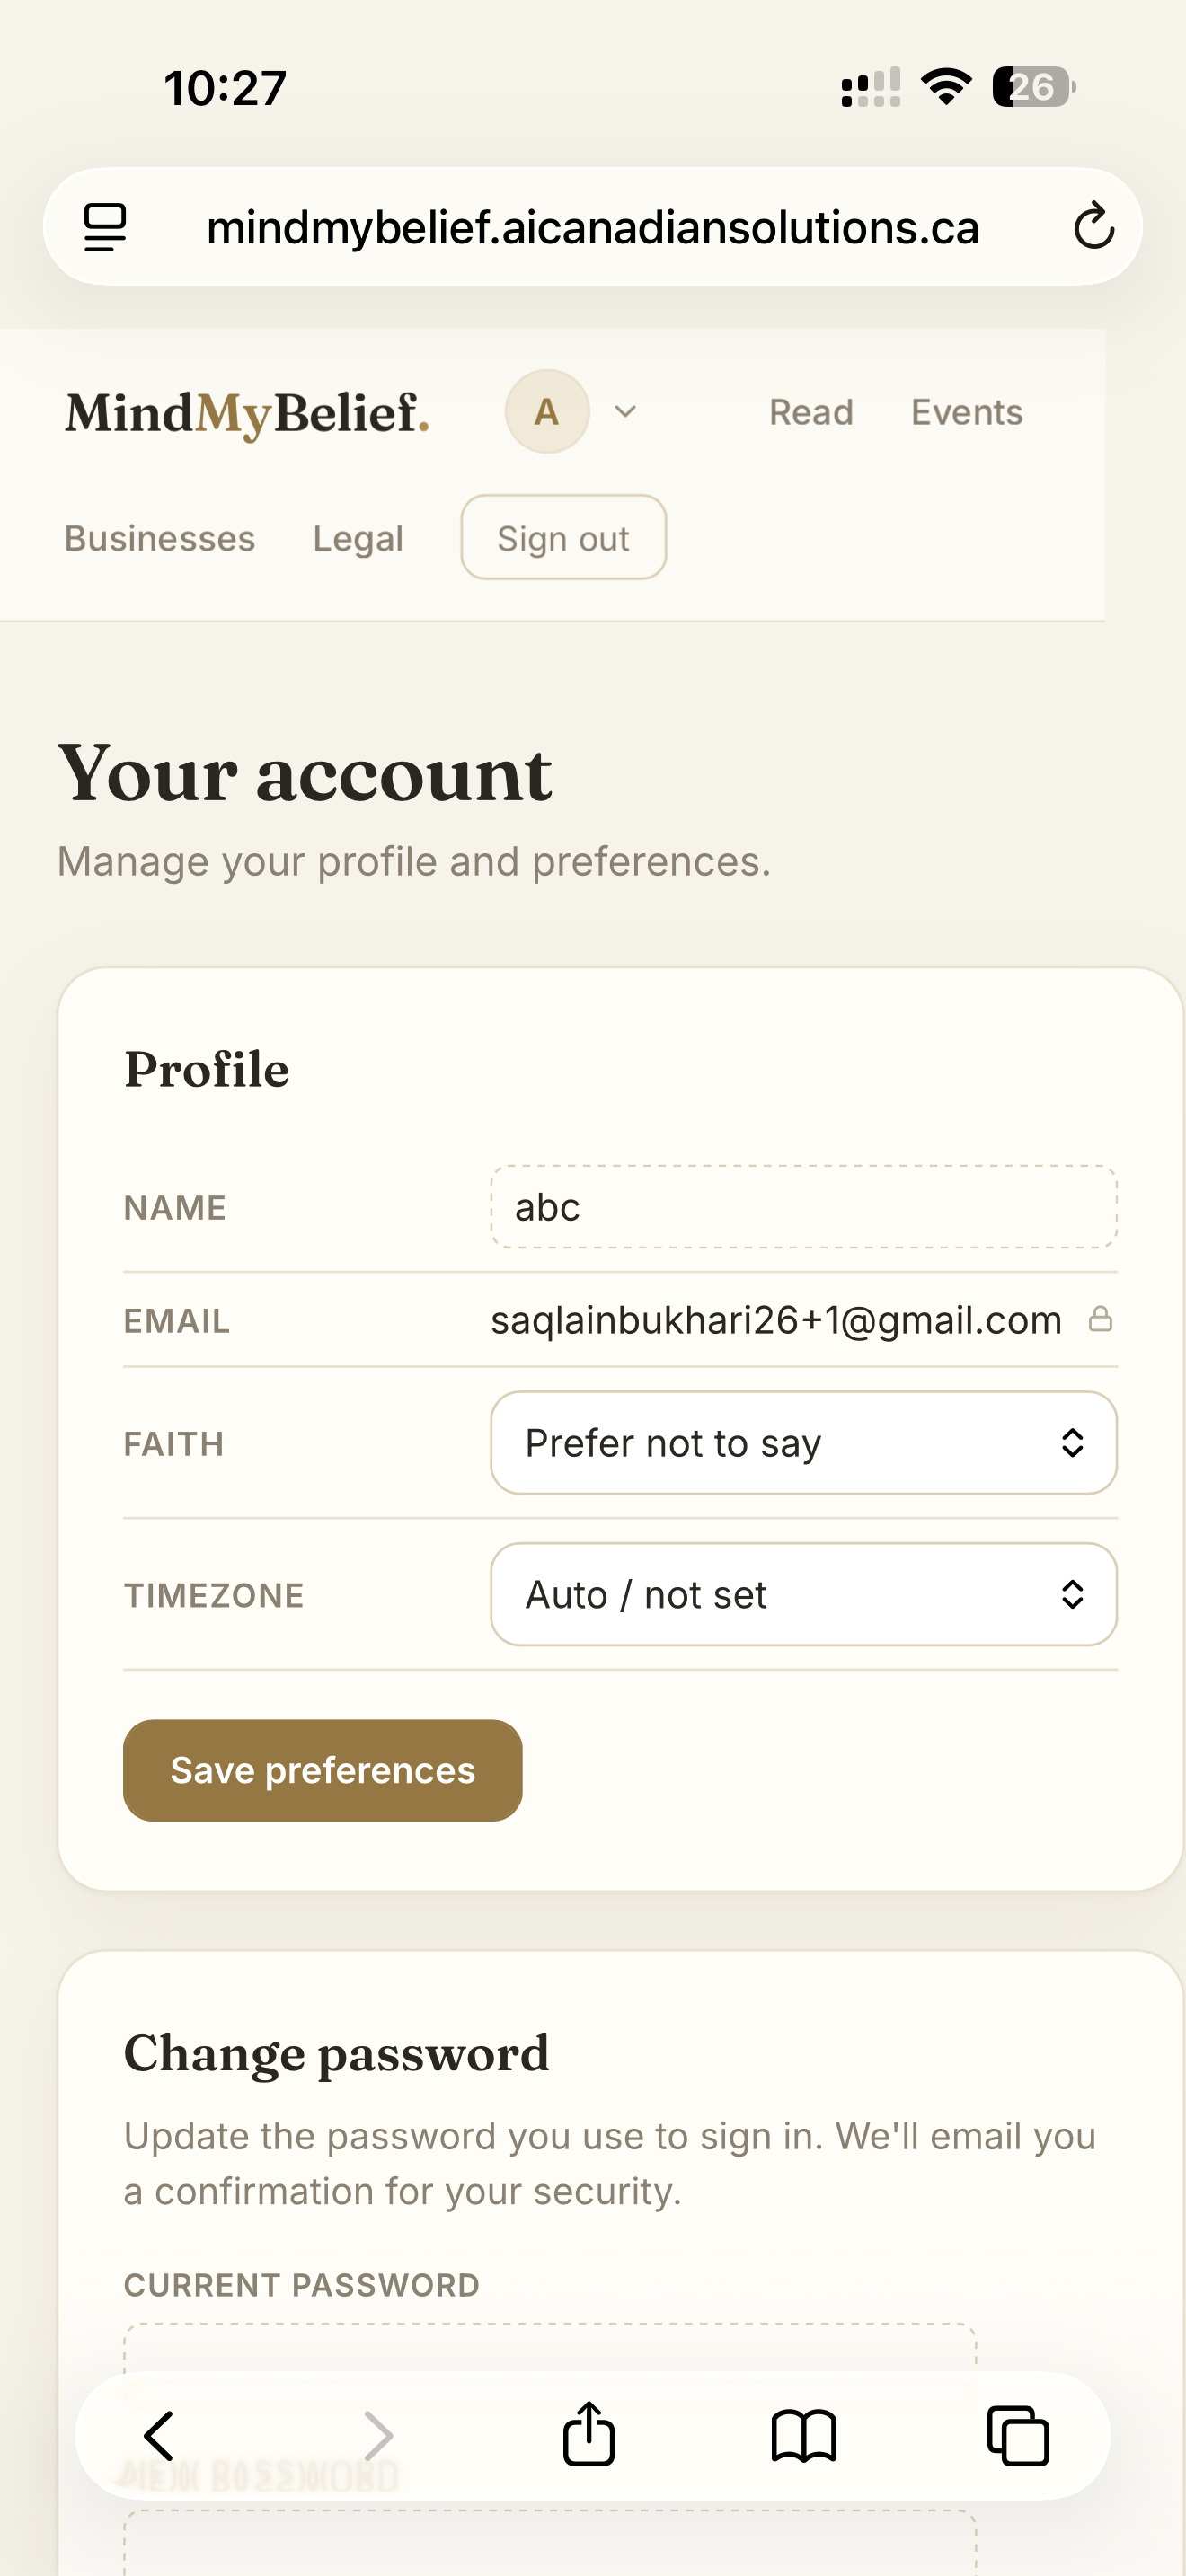This screenshot has height=2576, width=1186.
Task: Open the Events nav item
Action: (967, 412)
